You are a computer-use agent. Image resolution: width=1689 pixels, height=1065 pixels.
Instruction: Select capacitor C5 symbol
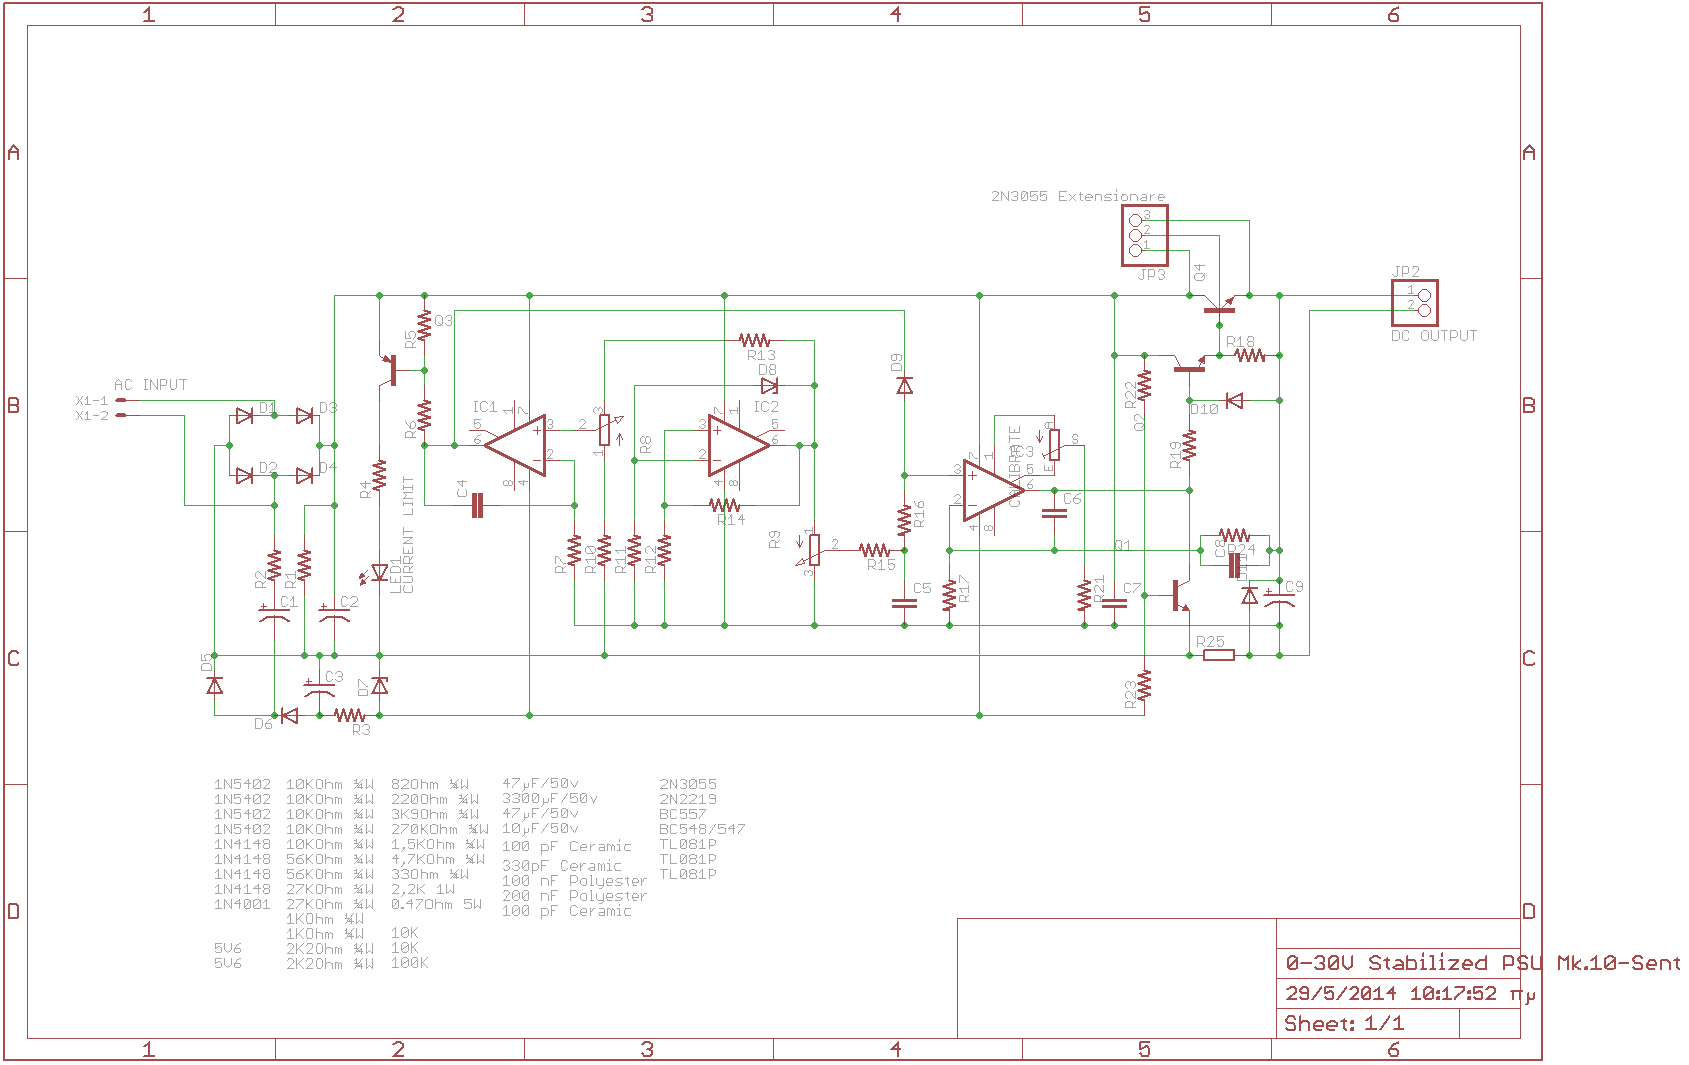(x=904, y=603)
